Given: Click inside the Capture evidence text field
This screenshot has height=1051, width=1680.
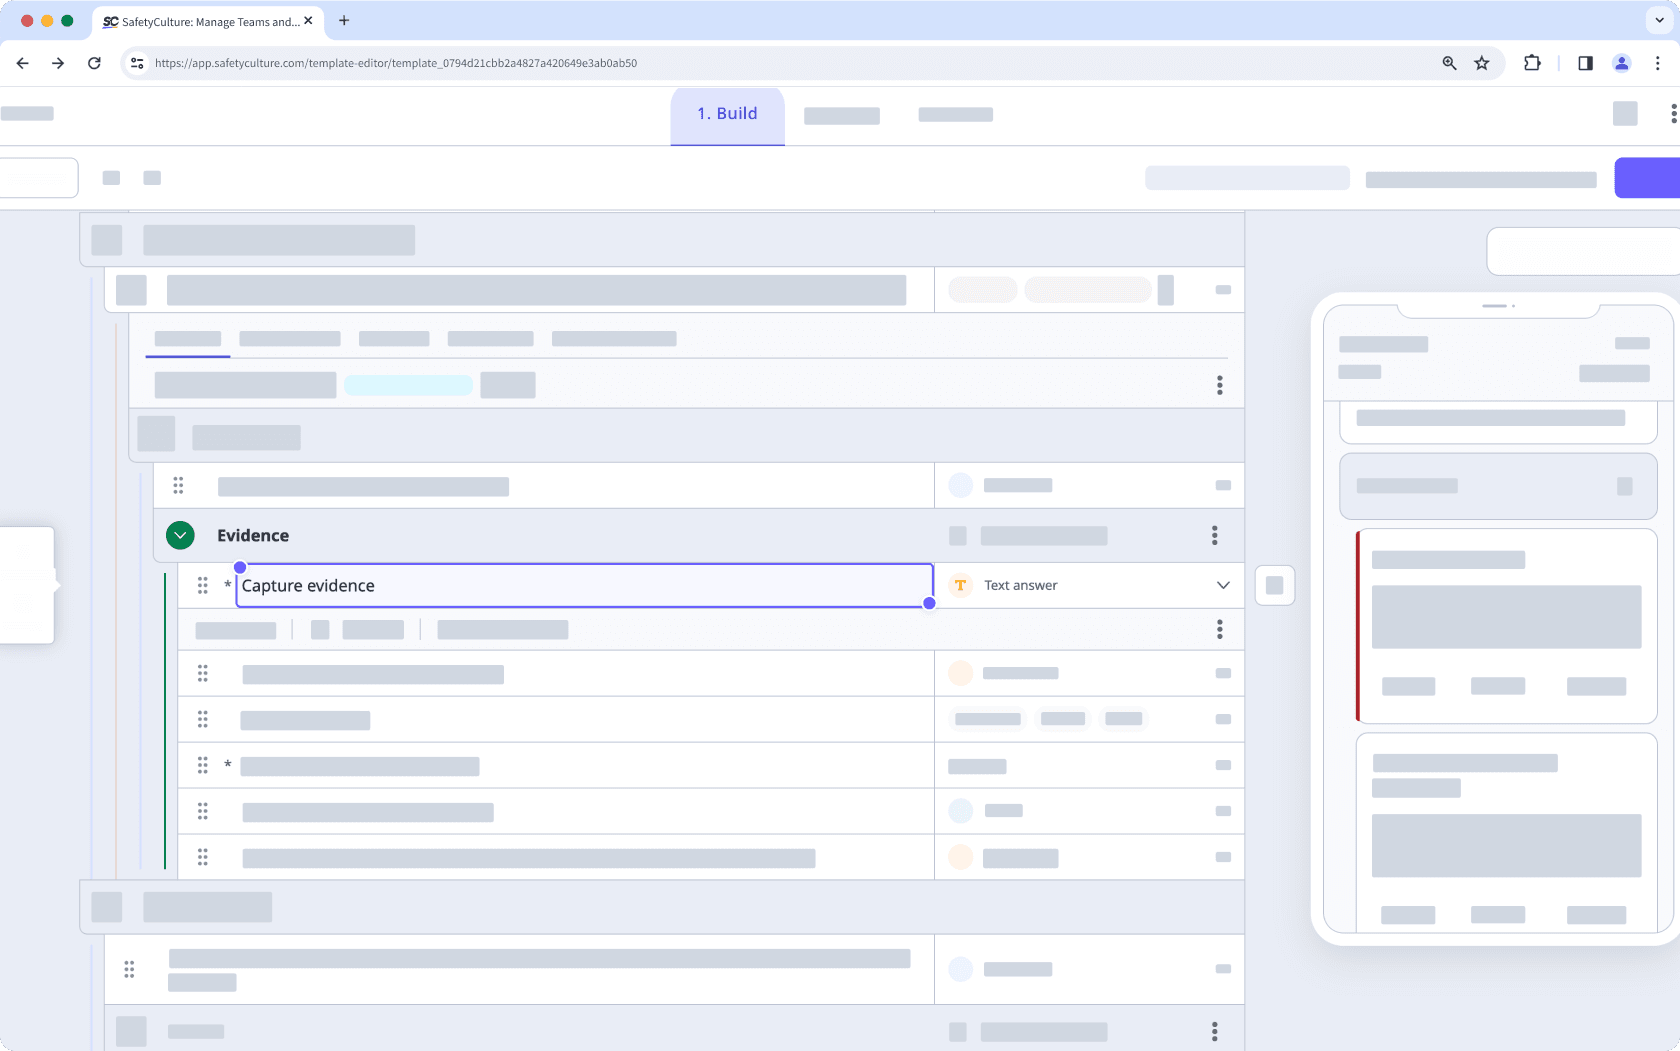Looking at the screenshot, I should point(580,585).
